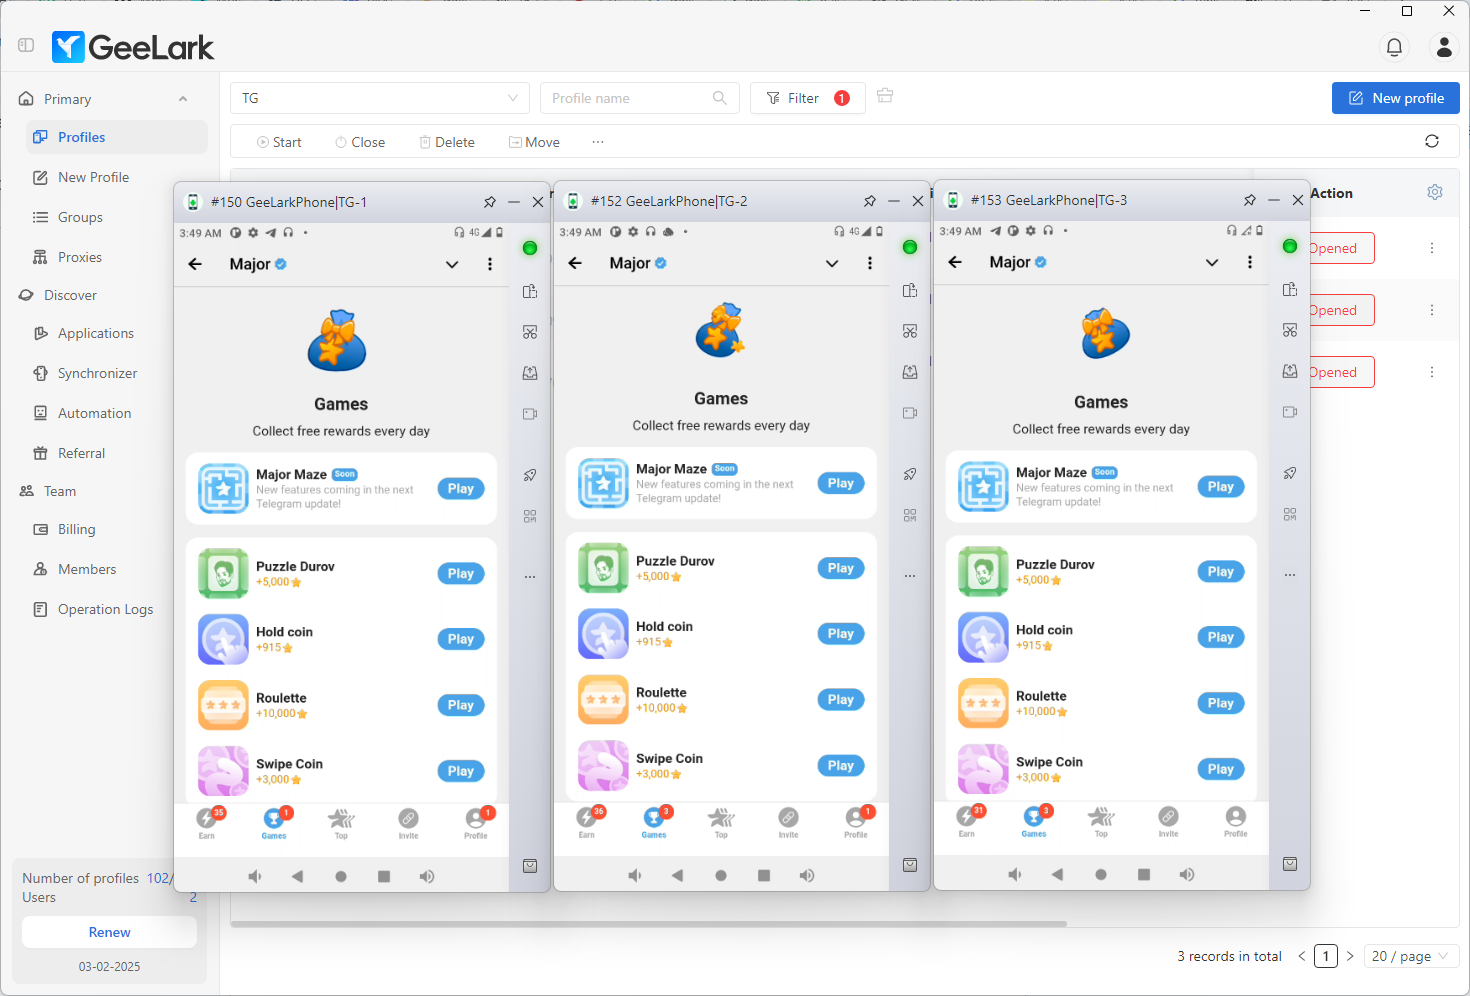The image size is (1470, 996).
Task: Click the rotate screen icon in TG-3 side toolbar
Action: (1290, 289)
